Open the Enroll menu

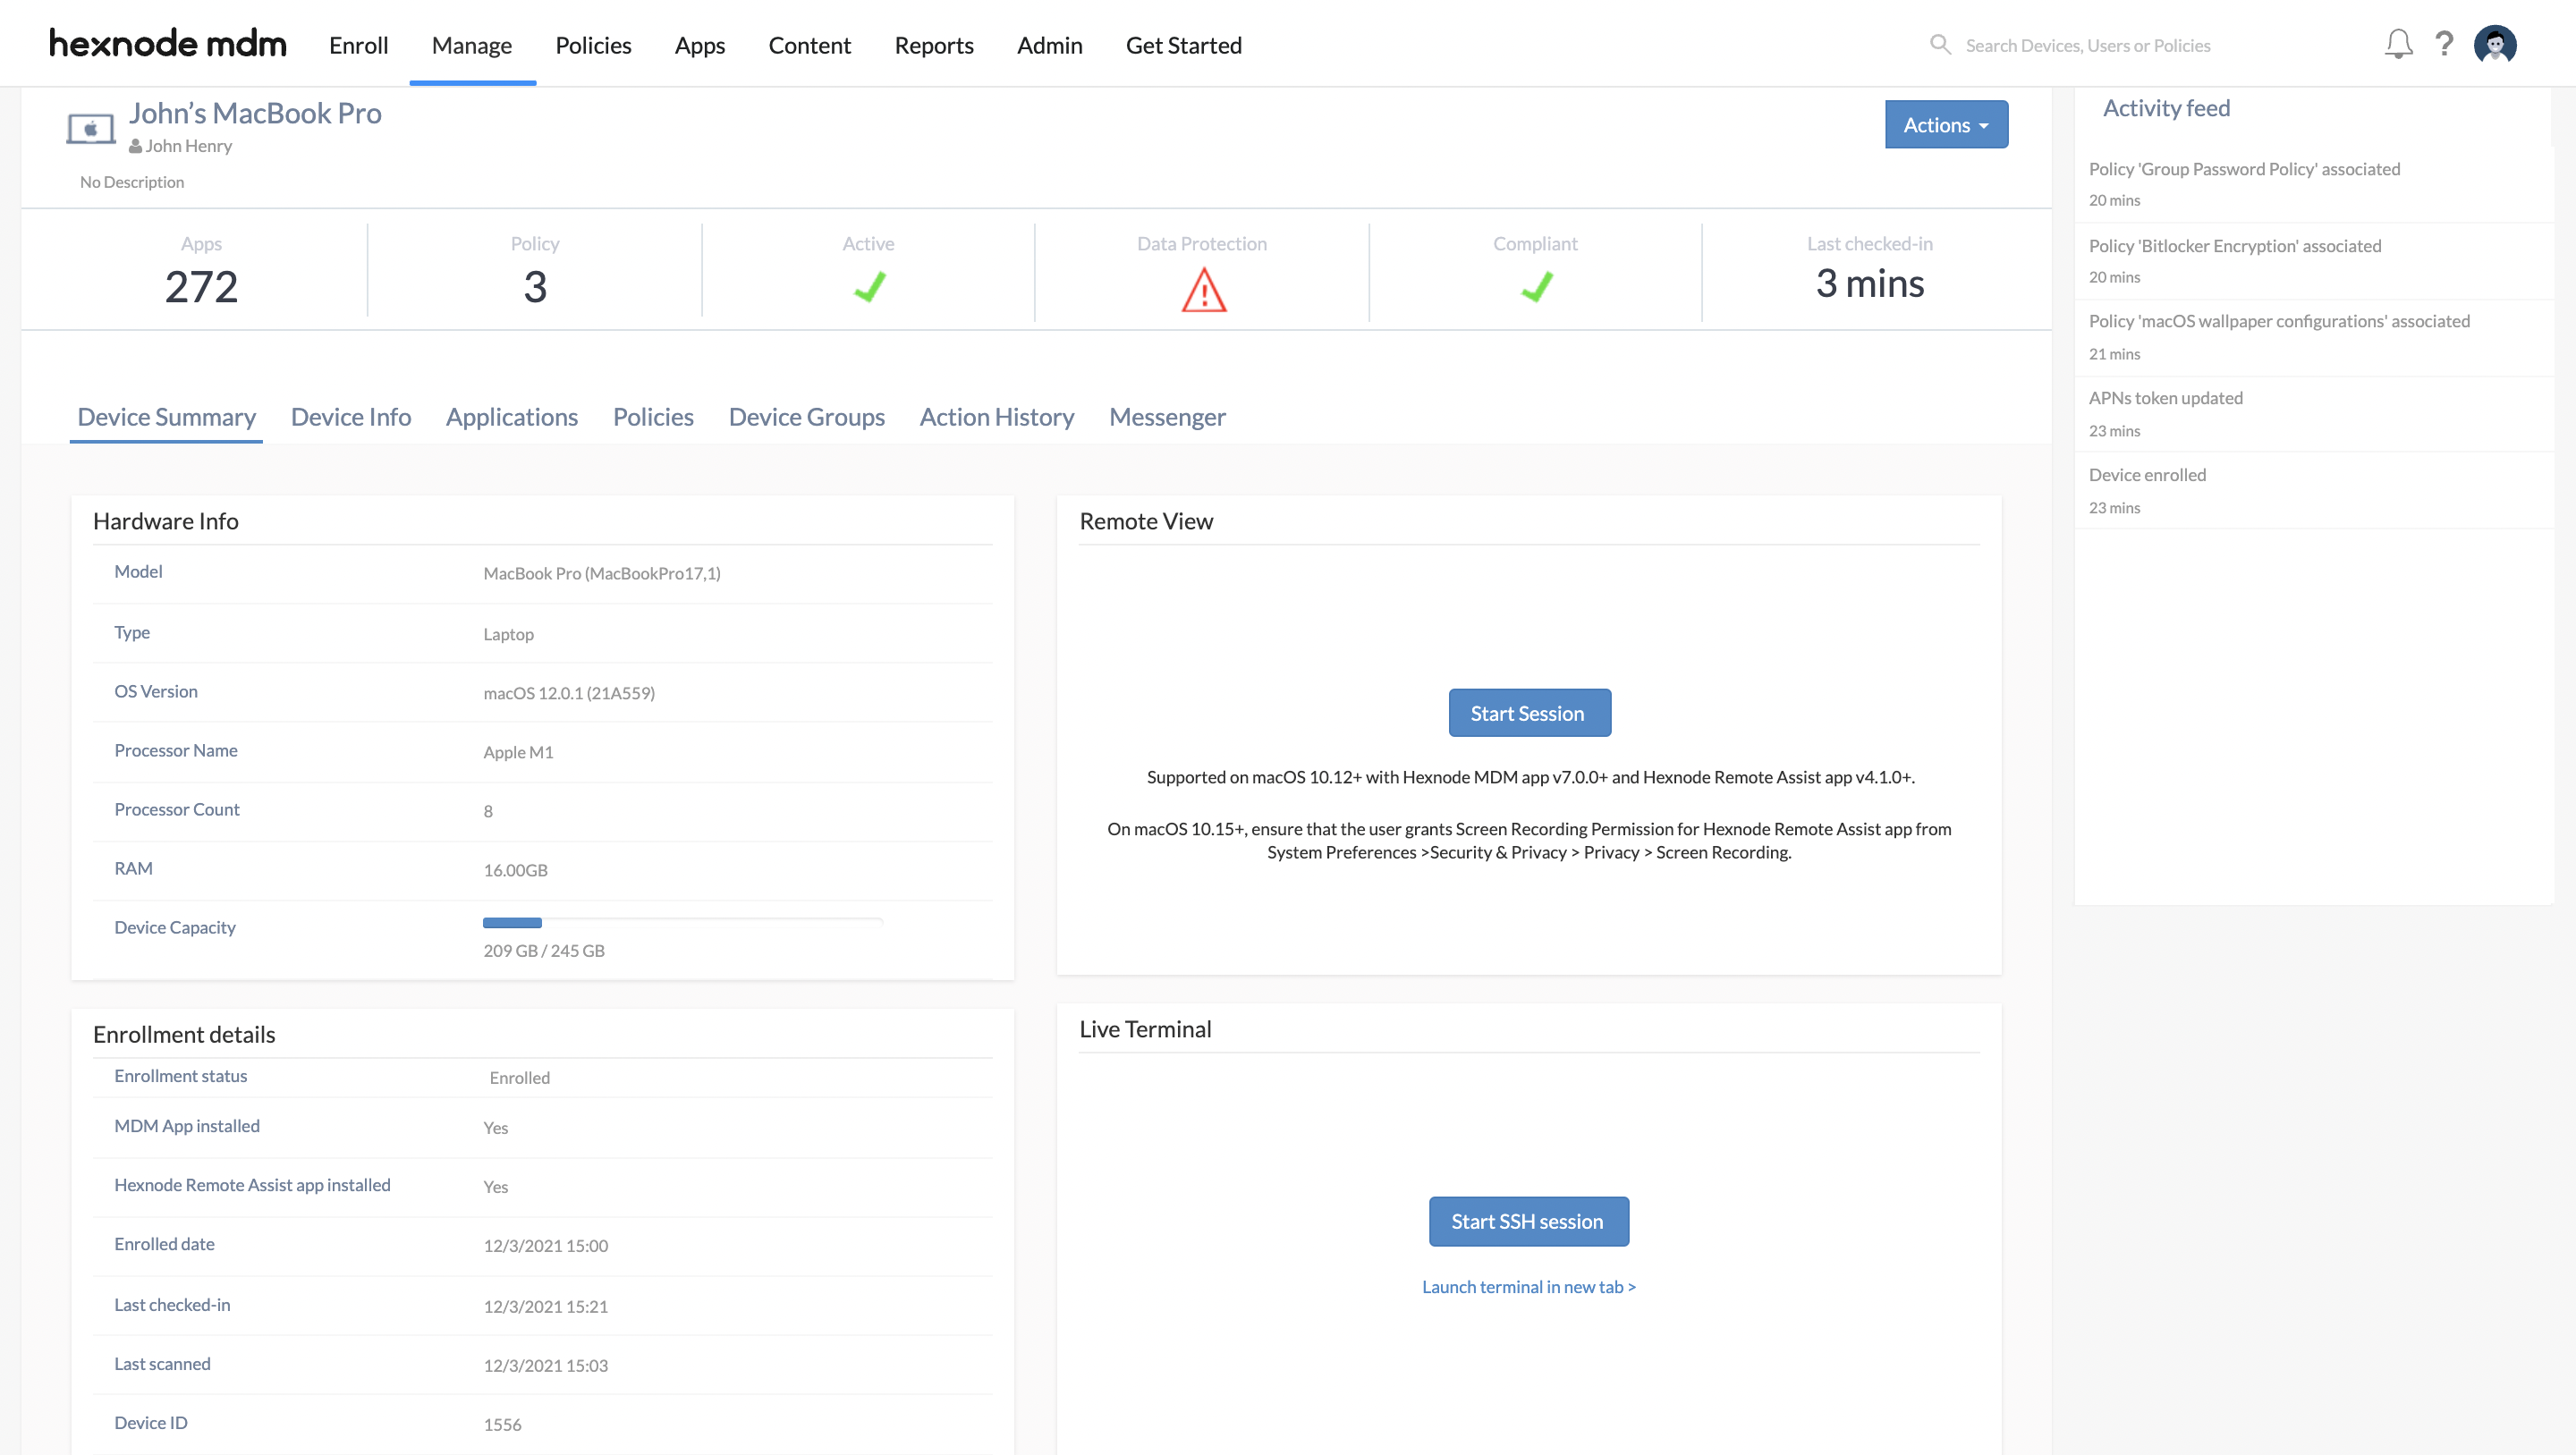coord(358,45)
